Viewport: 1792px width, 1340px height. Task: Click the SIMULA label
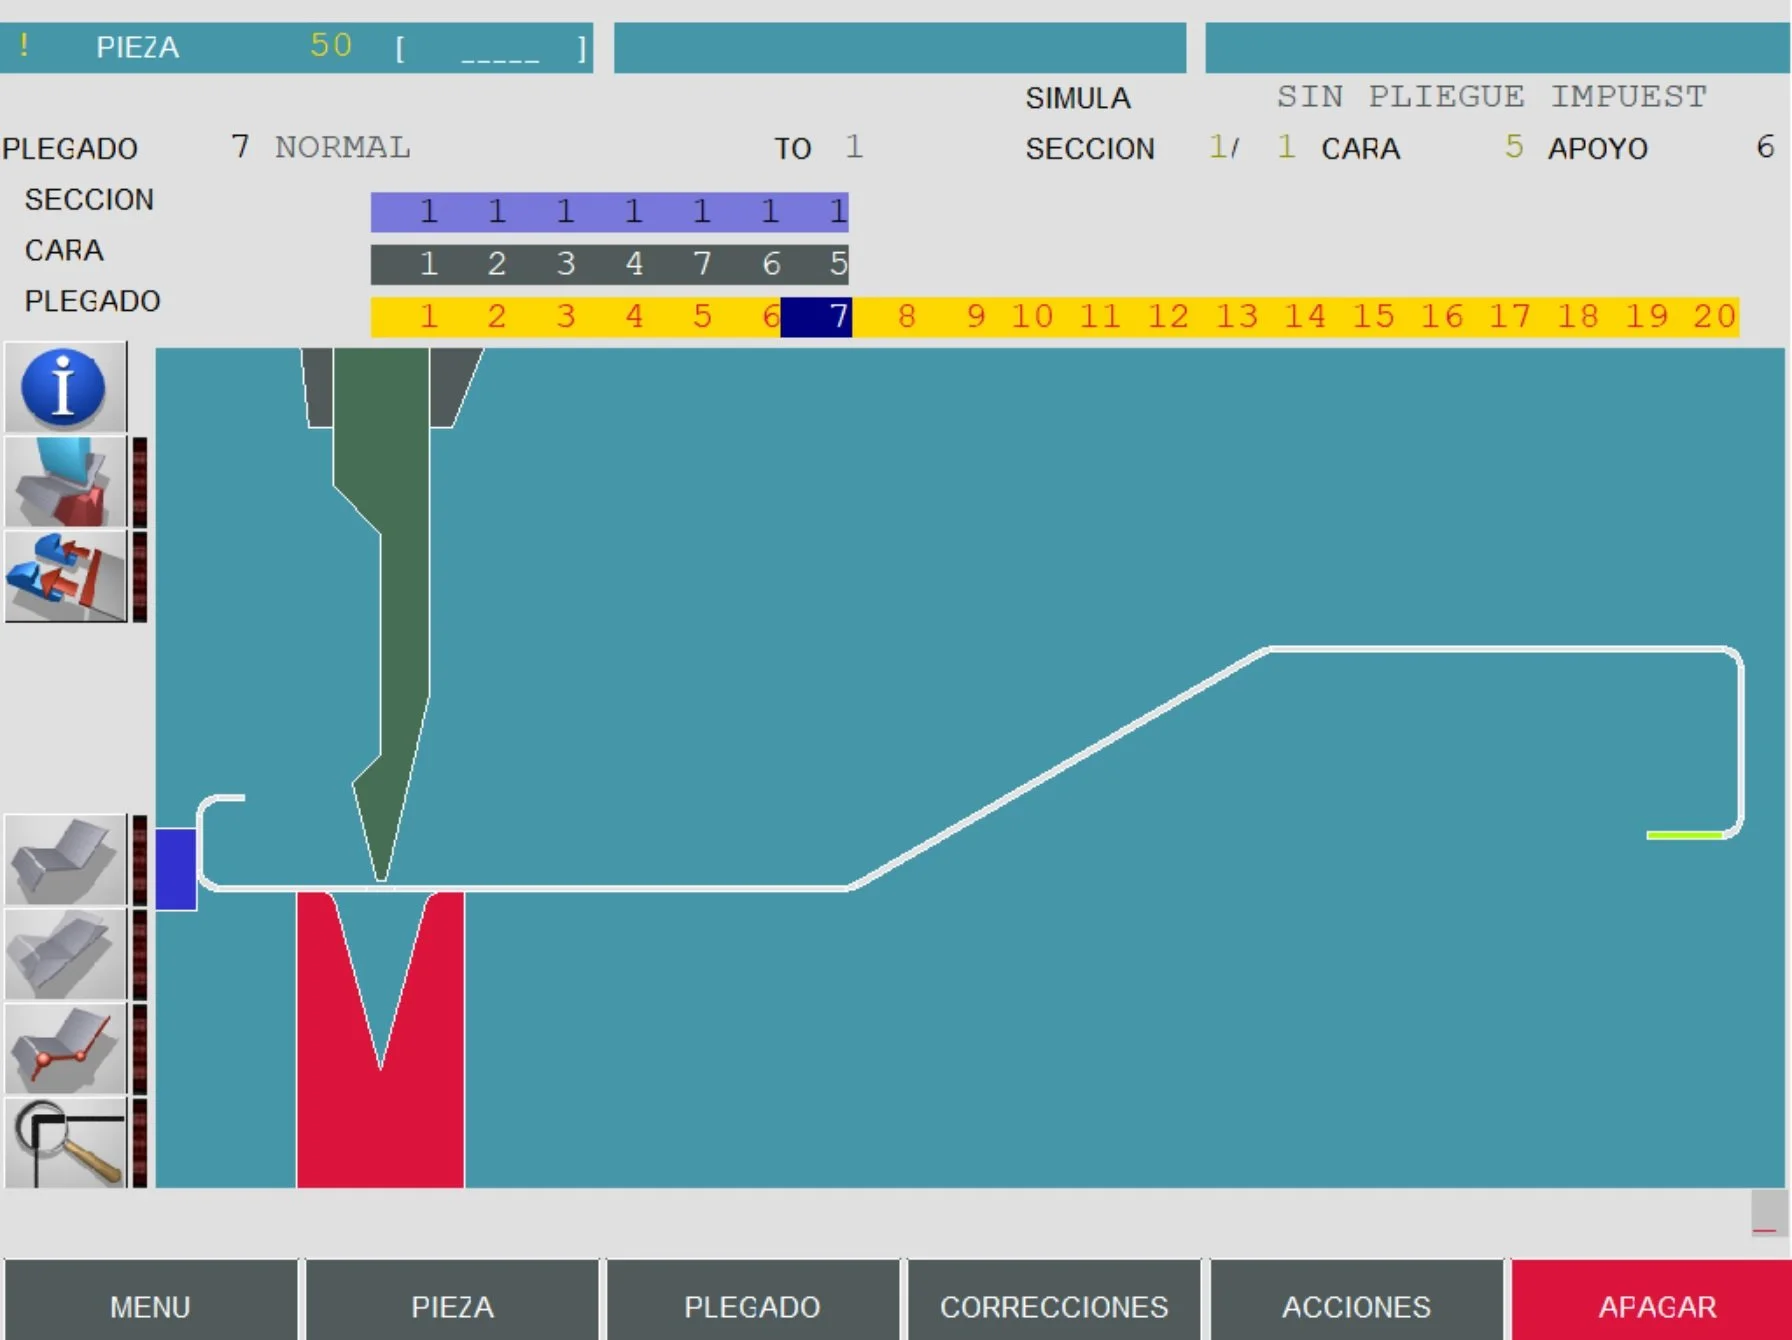pos(1078,98)
